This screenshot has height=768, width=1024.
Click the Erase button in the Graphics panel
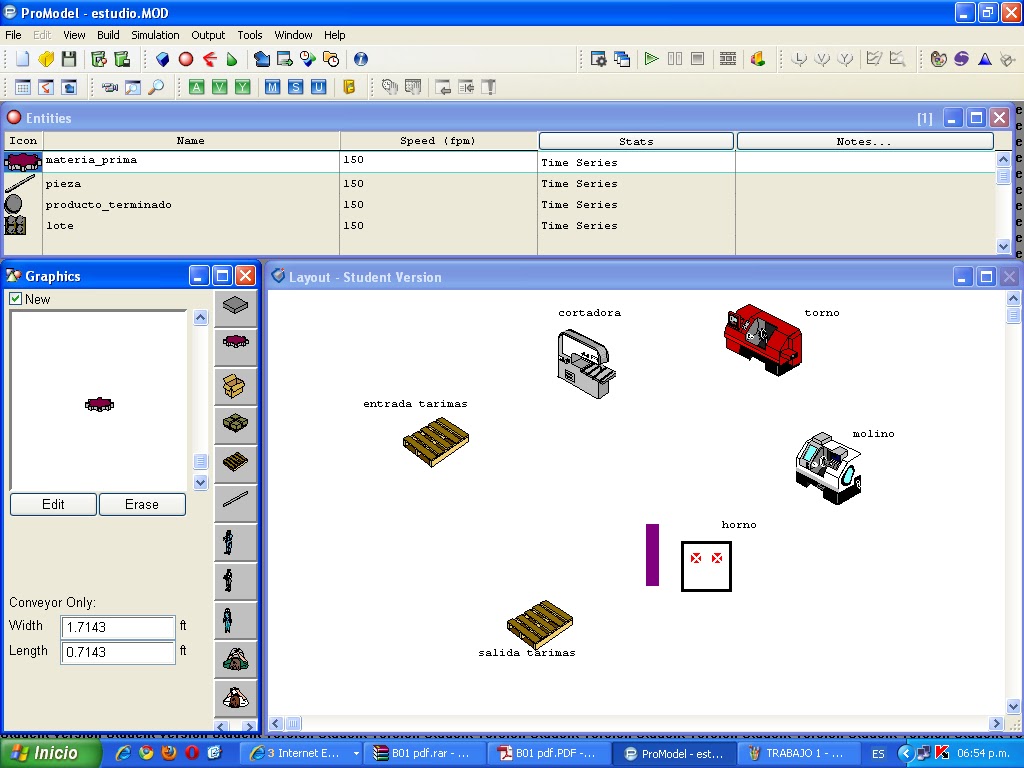pyautogui.click(x=142, y=504)
